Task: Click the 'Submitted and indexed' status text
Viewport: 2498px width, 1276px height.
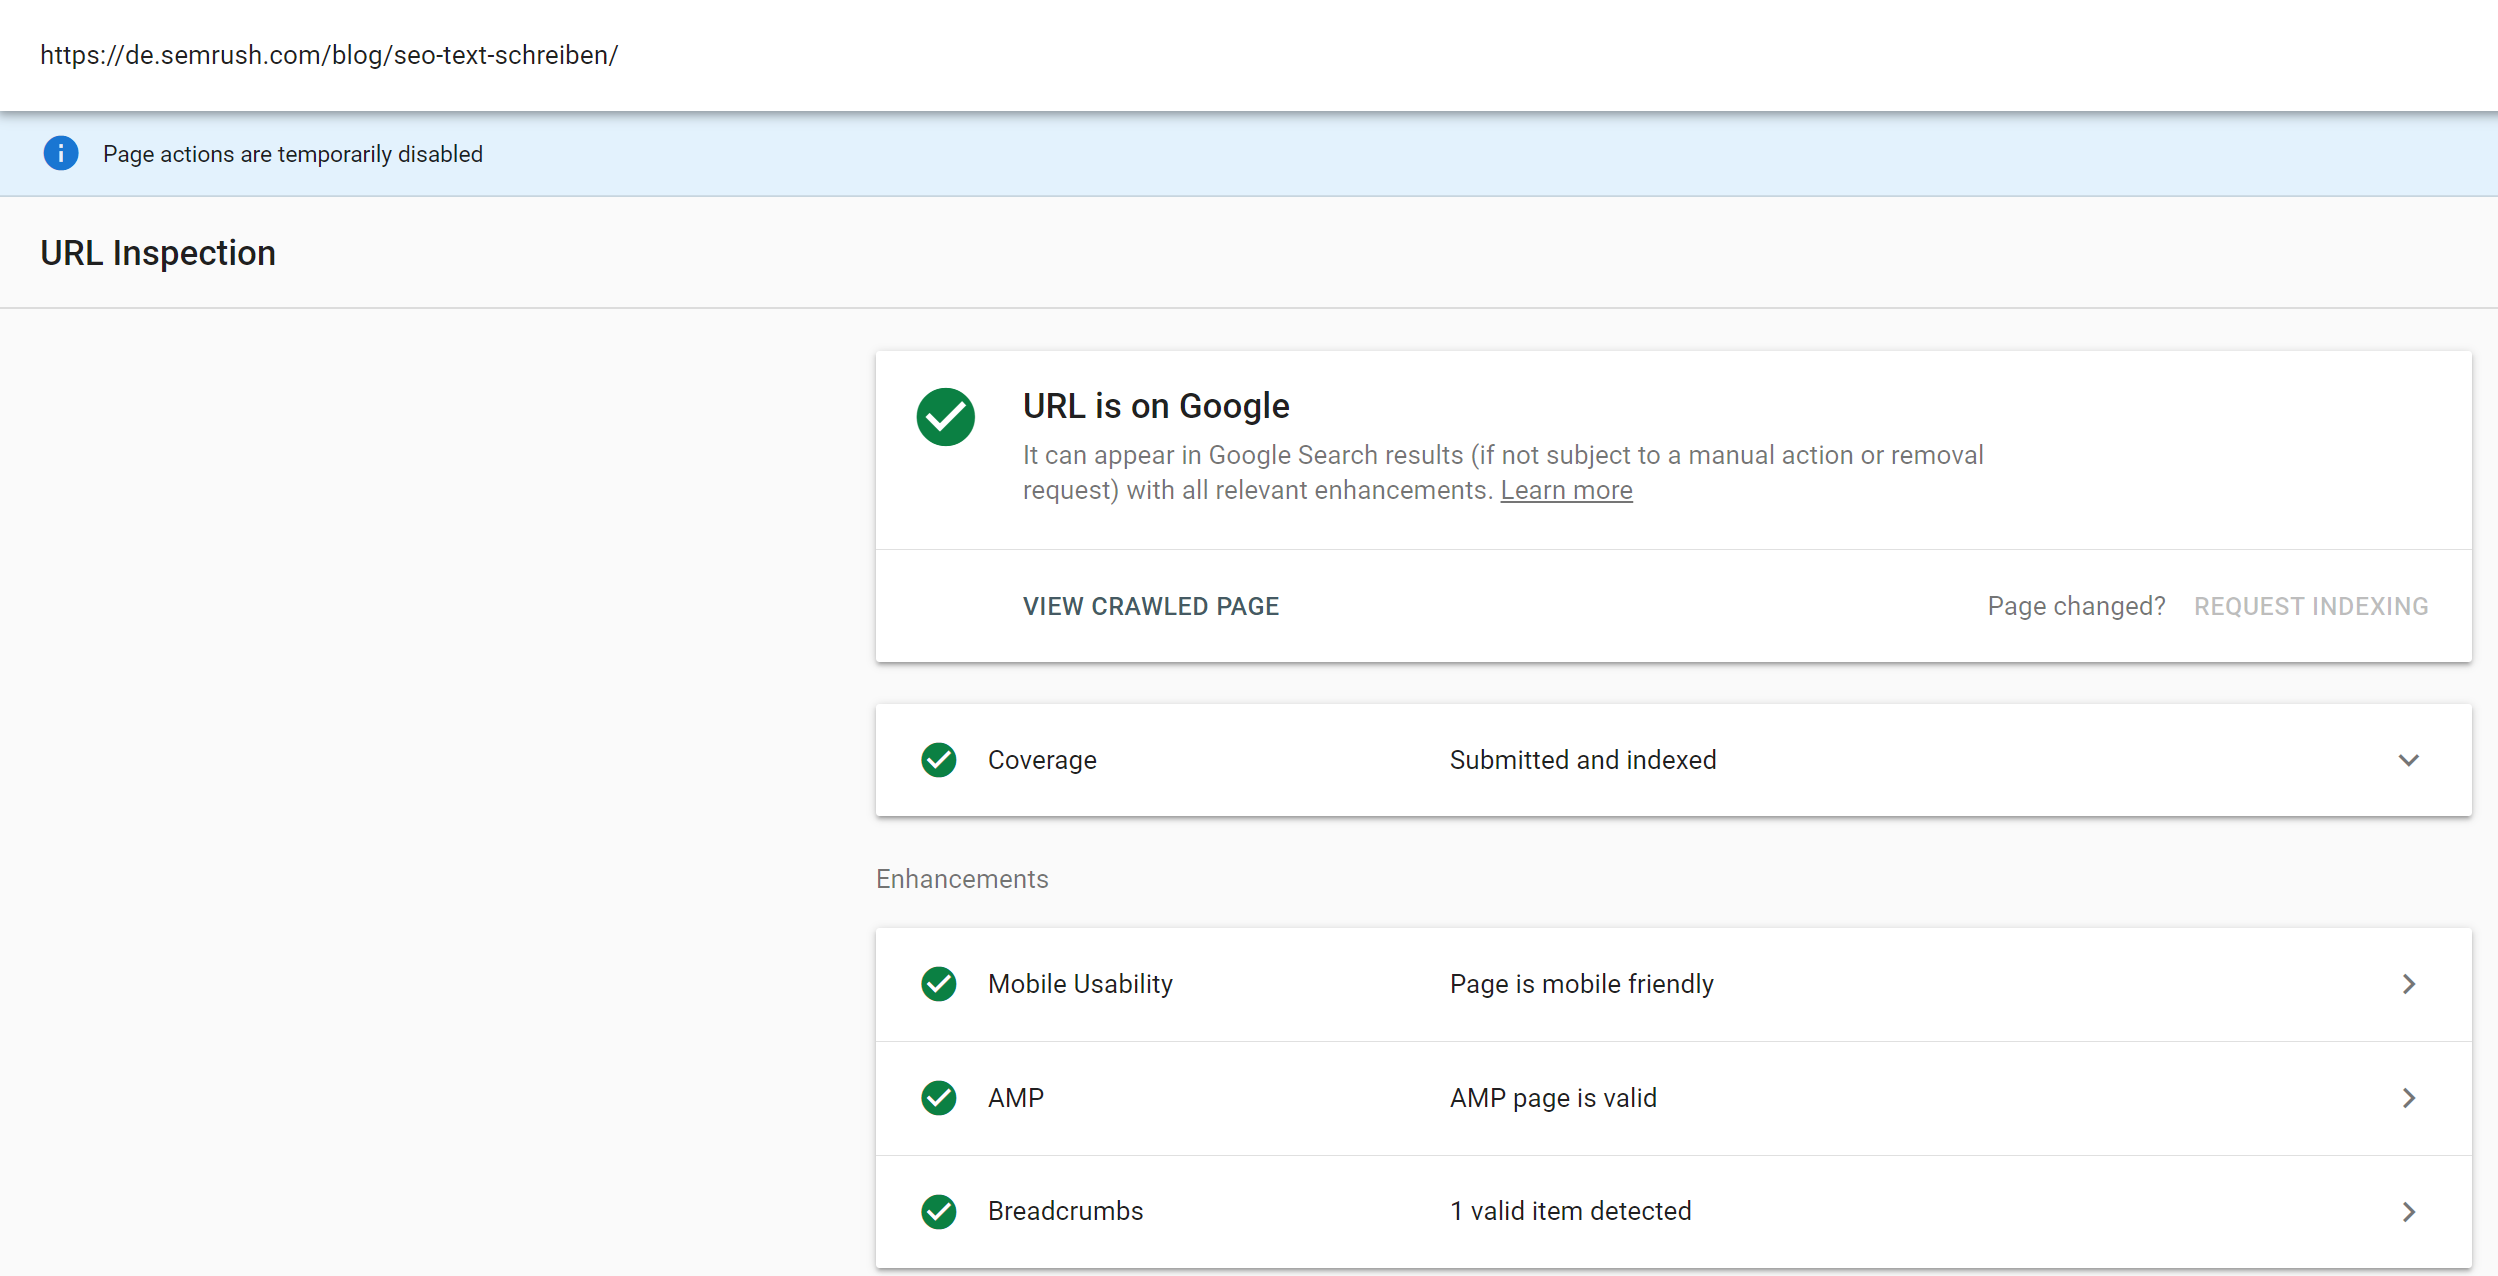Action: point(1583,760)
